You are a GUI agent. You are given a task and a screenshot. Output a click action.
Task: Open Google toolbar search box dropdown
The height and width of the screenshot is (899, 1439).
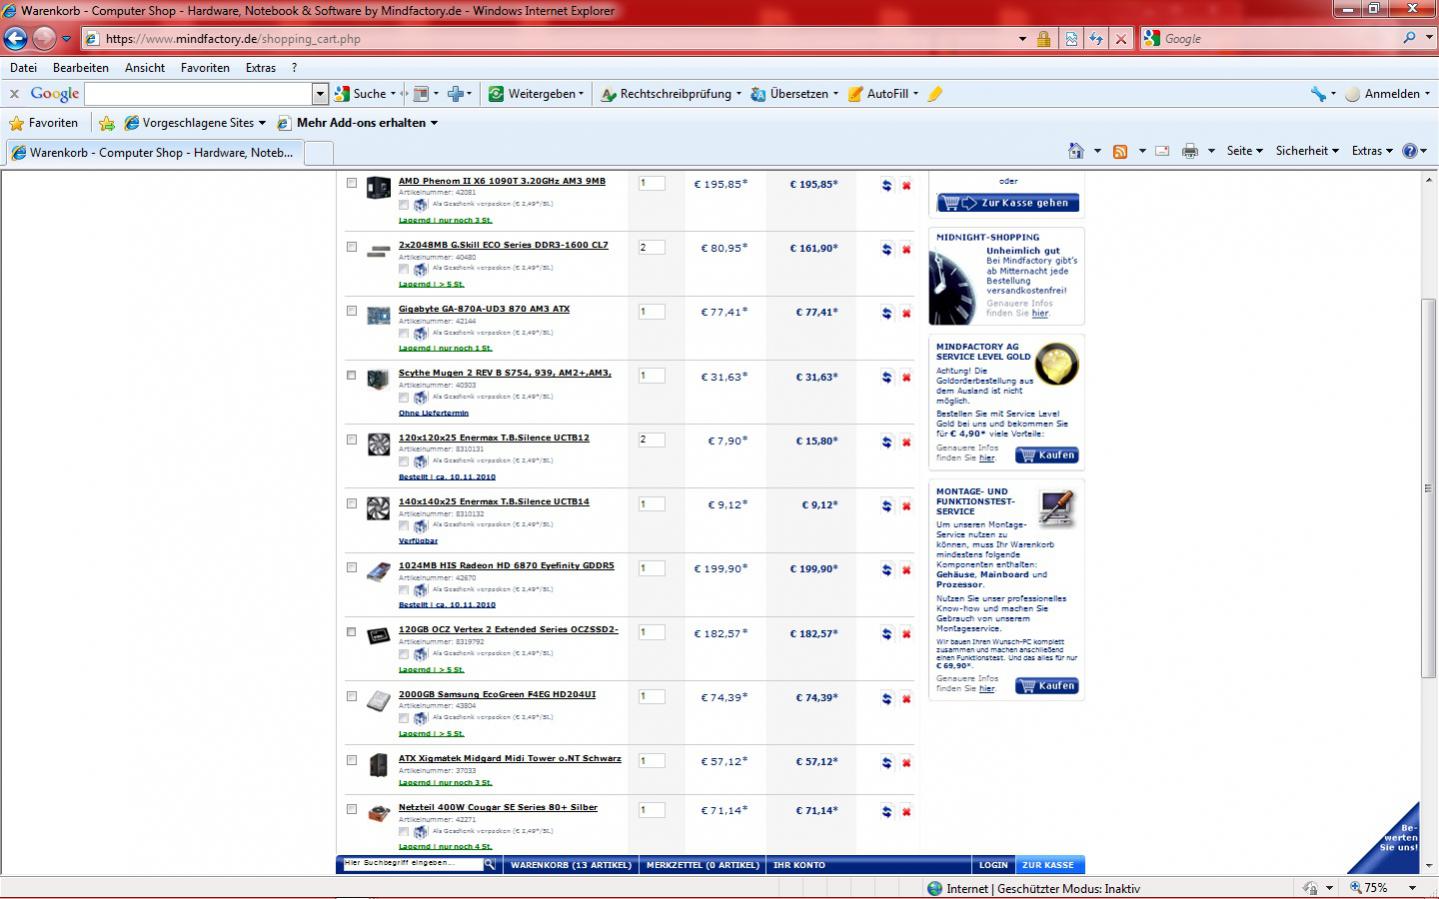click(320, 94)
